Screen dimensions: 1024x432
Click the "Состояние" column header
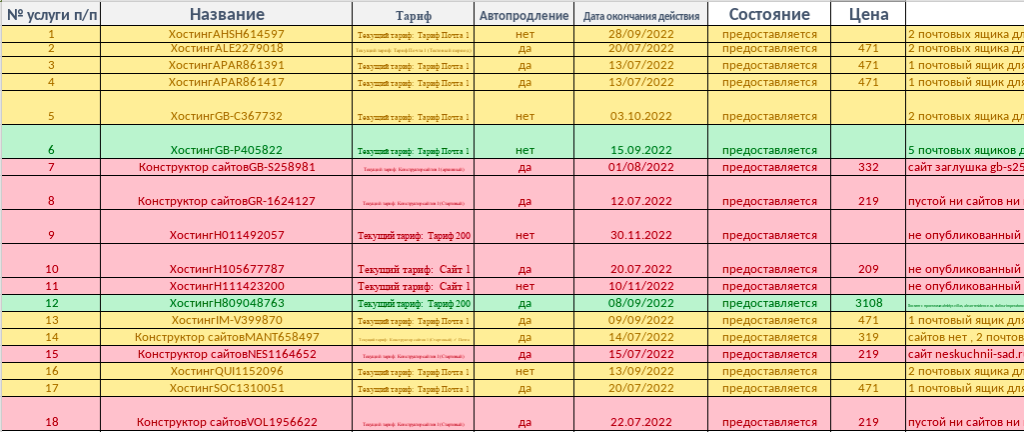pos(769,14)
